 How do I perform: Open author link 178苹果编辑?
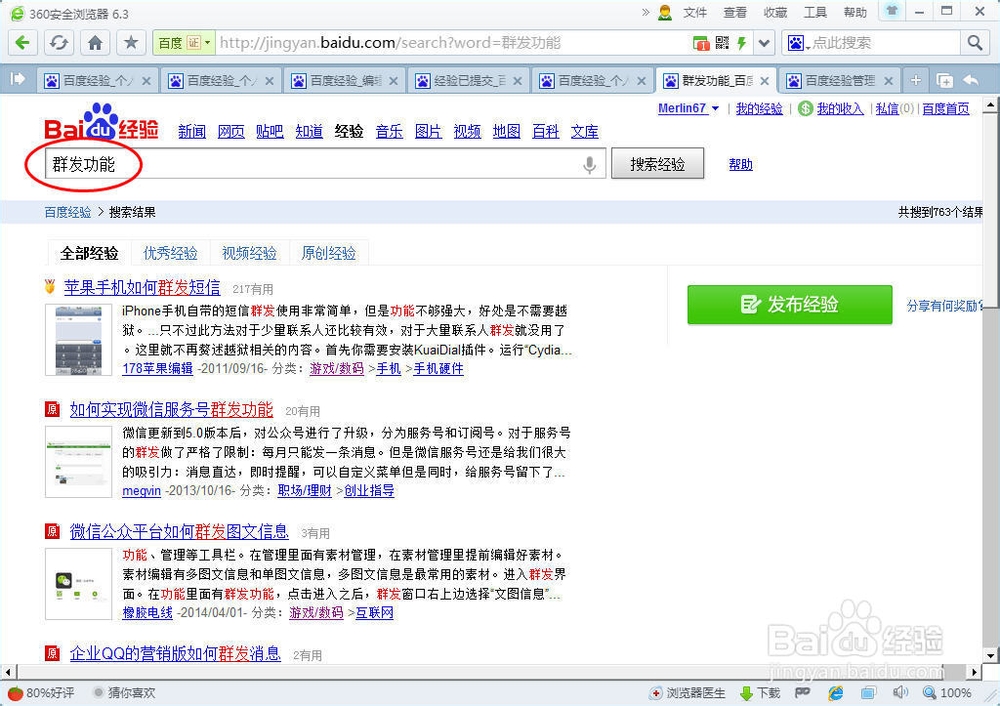158,368
